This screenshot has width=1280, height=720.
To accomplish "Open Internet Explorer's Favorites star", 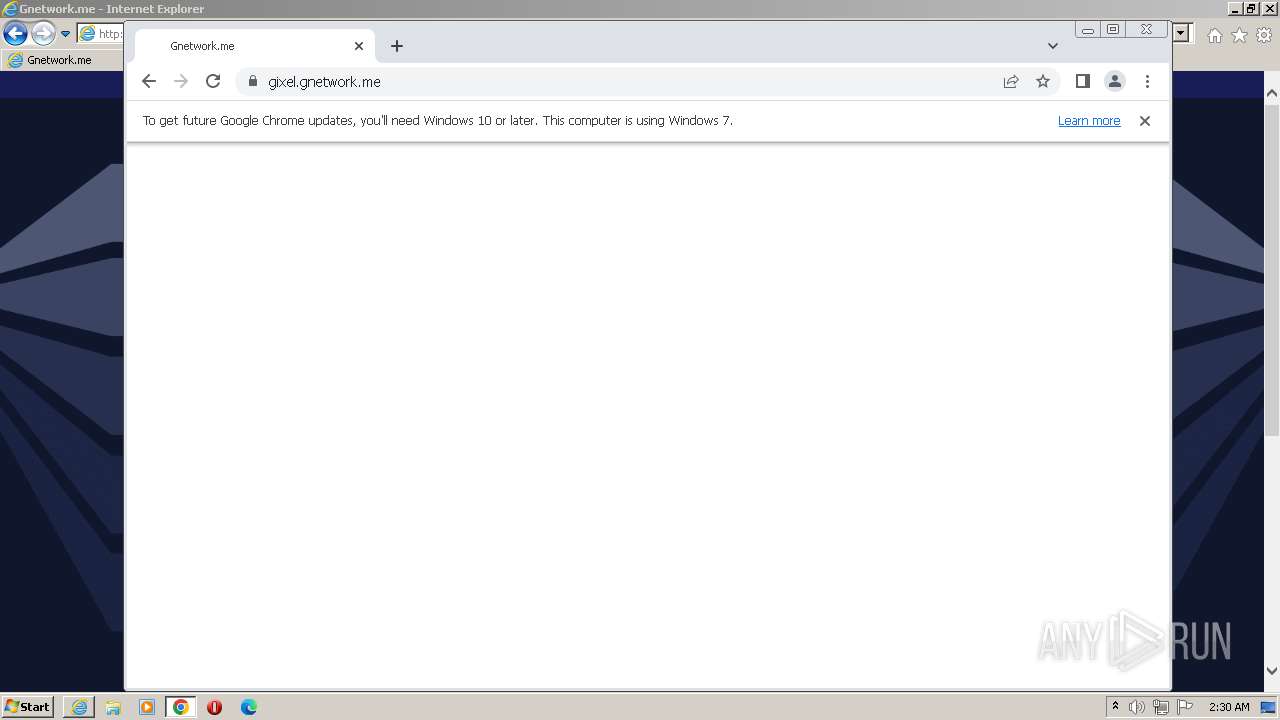I will [x=1239, y=35].
